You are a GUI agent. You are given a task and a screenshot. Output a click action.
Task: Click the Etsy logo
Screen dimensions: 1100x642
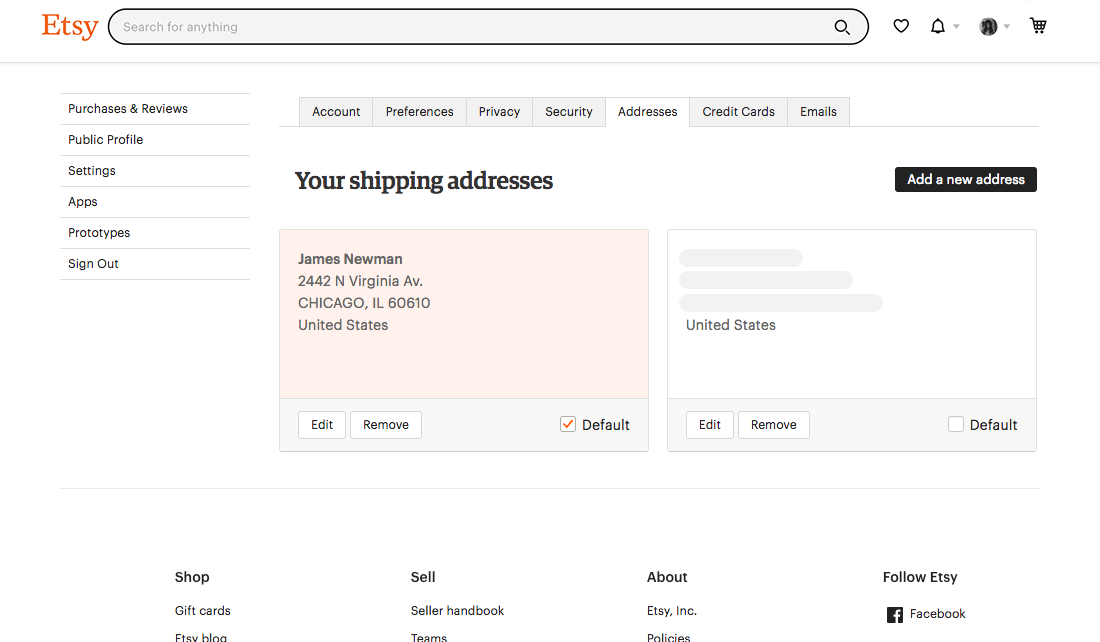[x=69, y=26]
